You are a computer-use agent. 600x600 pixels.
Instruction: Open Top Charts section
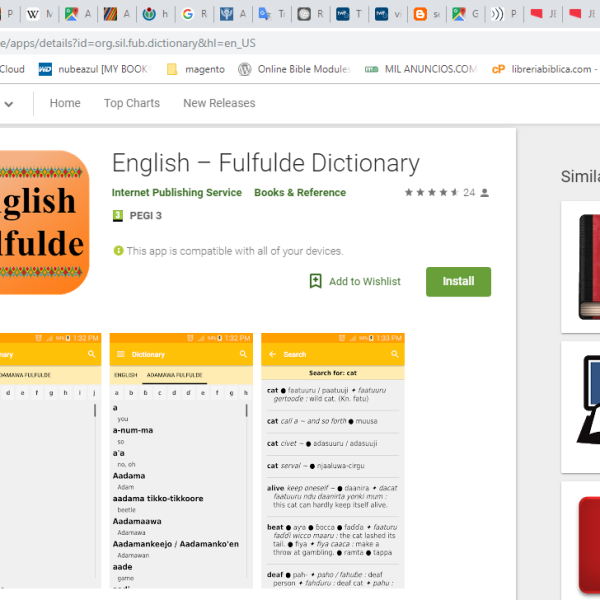pos(132,103)
